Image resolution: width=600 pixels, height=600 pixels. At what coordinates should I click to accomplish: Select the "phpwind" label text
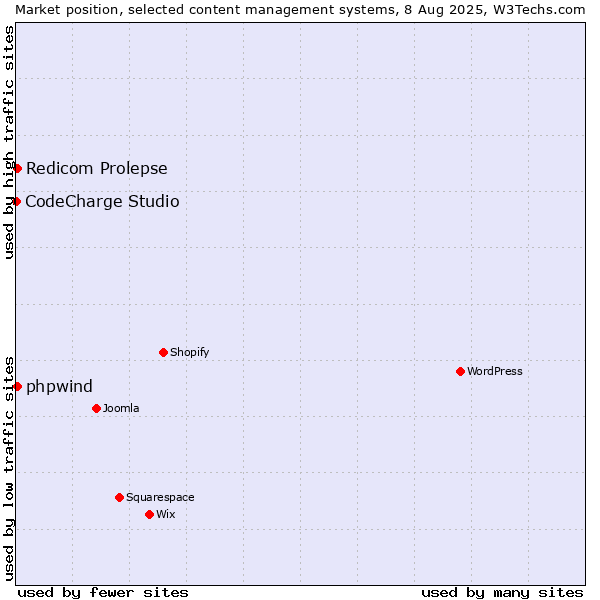point(59,386)
